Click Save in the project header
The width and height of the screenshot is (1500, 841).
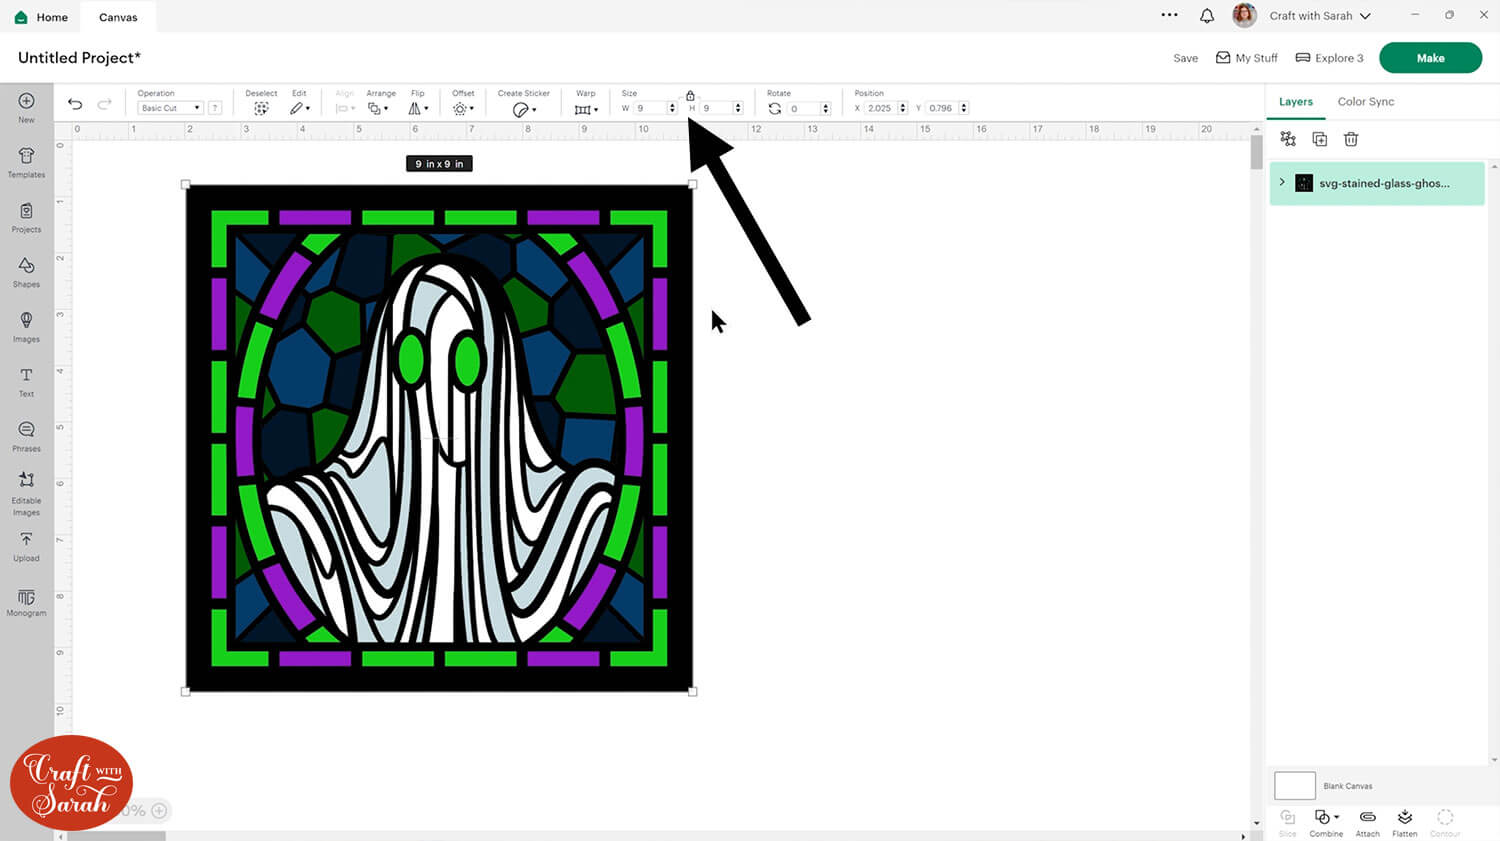coord(1185,58)
